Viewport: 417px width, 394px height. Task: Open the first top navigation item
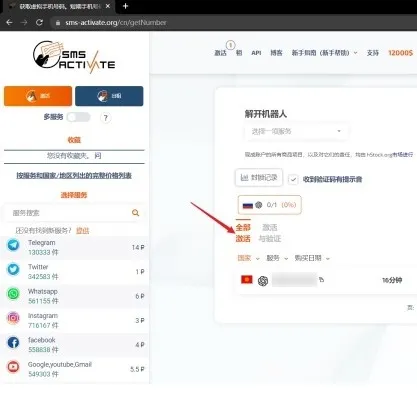click(220, 53)
